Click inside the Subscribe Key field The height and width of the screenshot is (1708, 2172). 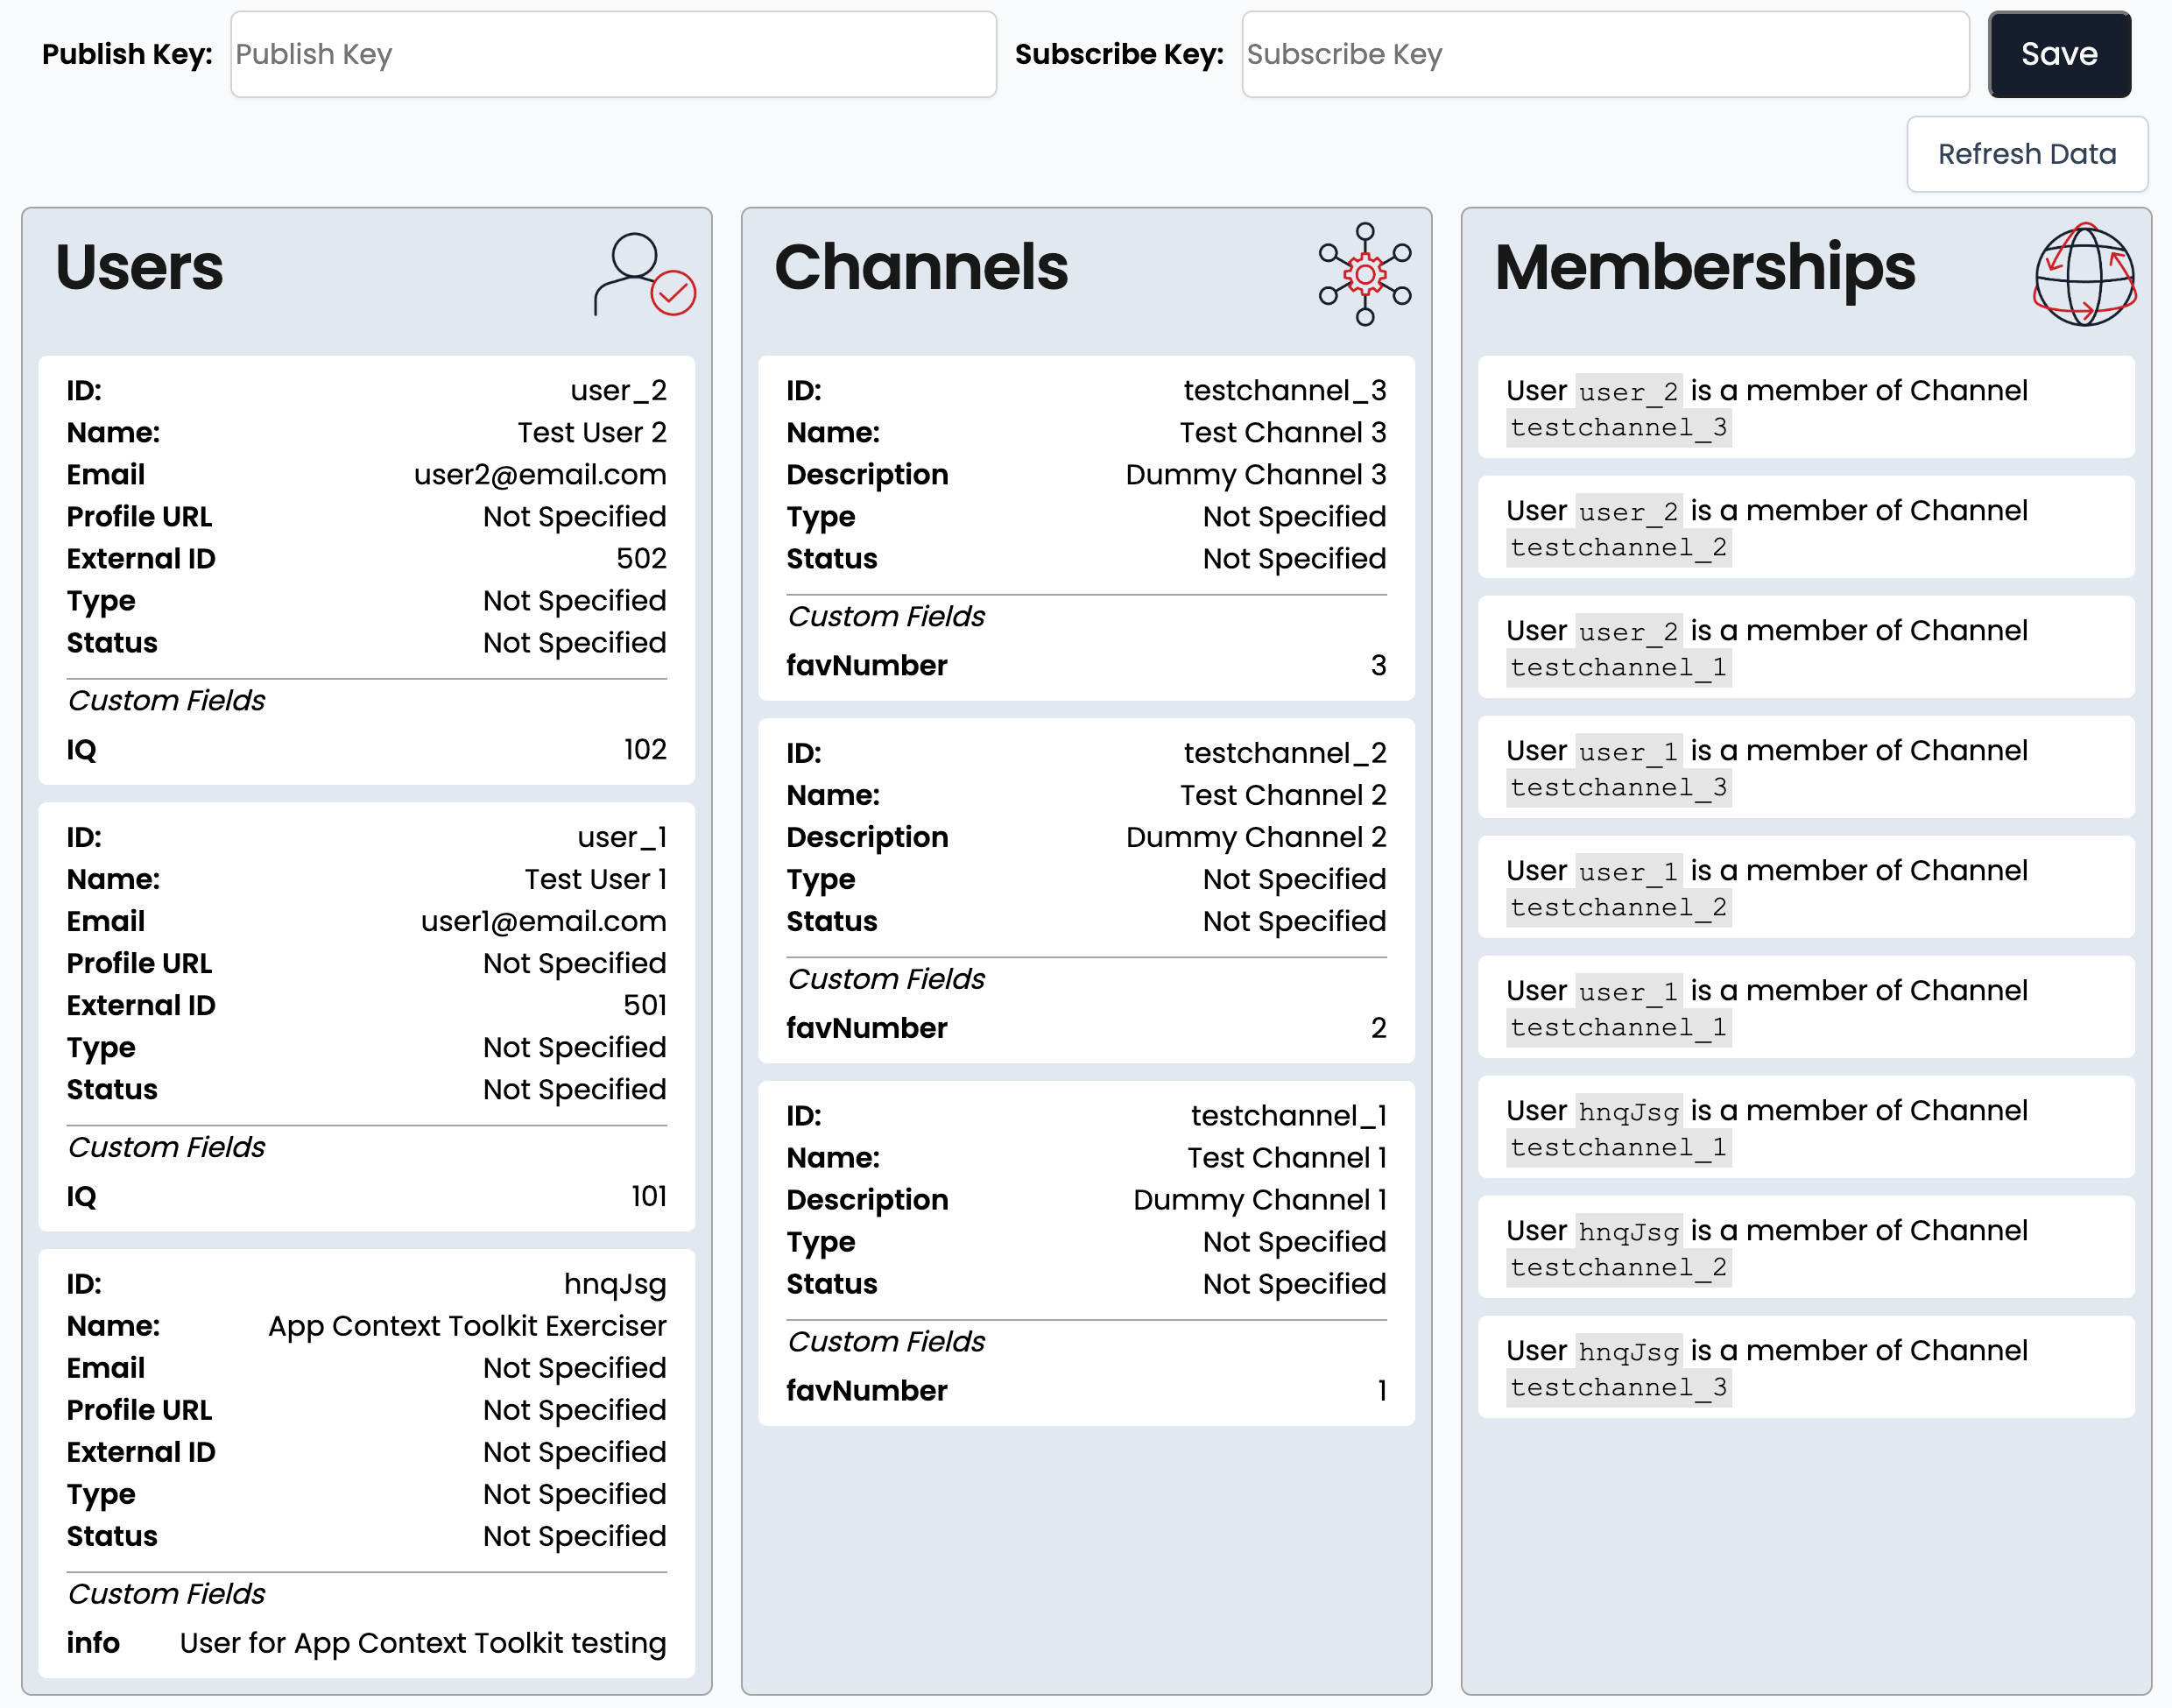1604,54
